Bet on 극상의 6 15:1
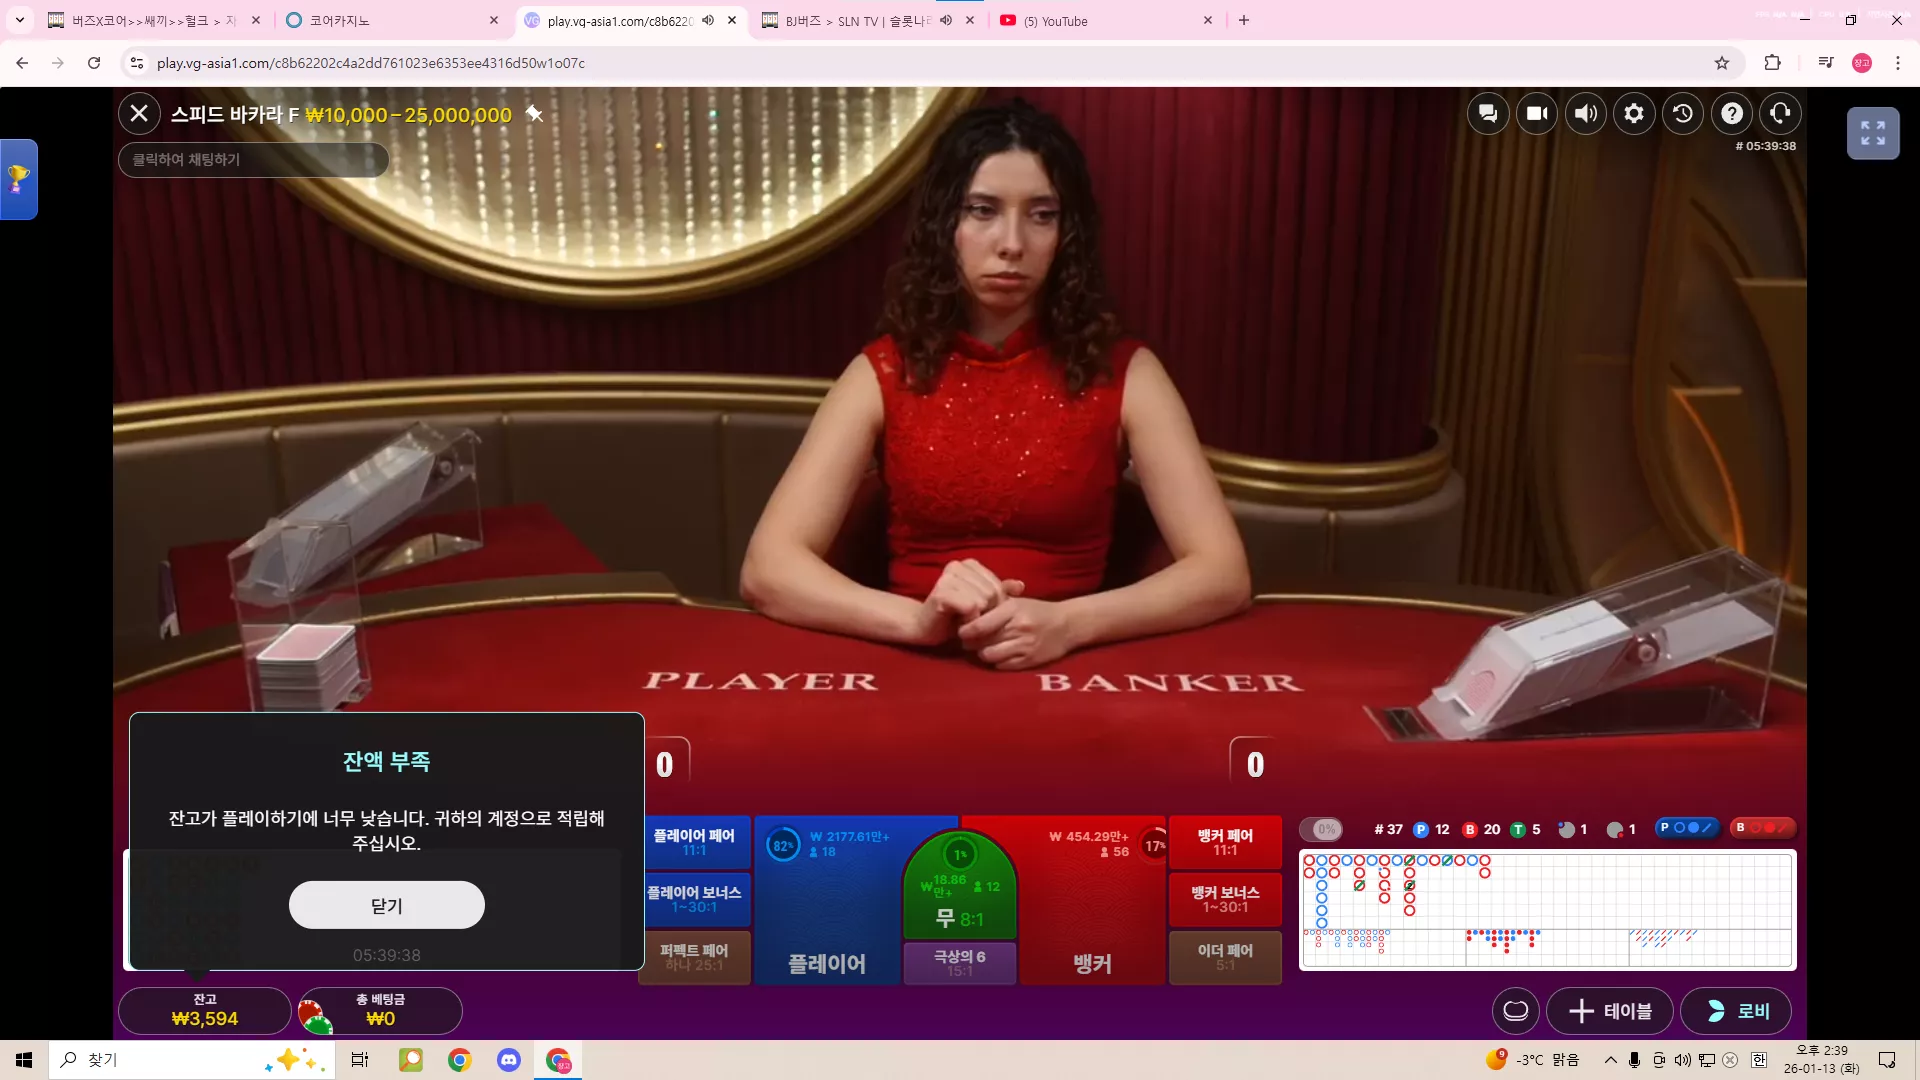Image resolution: width=1920 pixels, height=1080 pixels. (960, 963)
